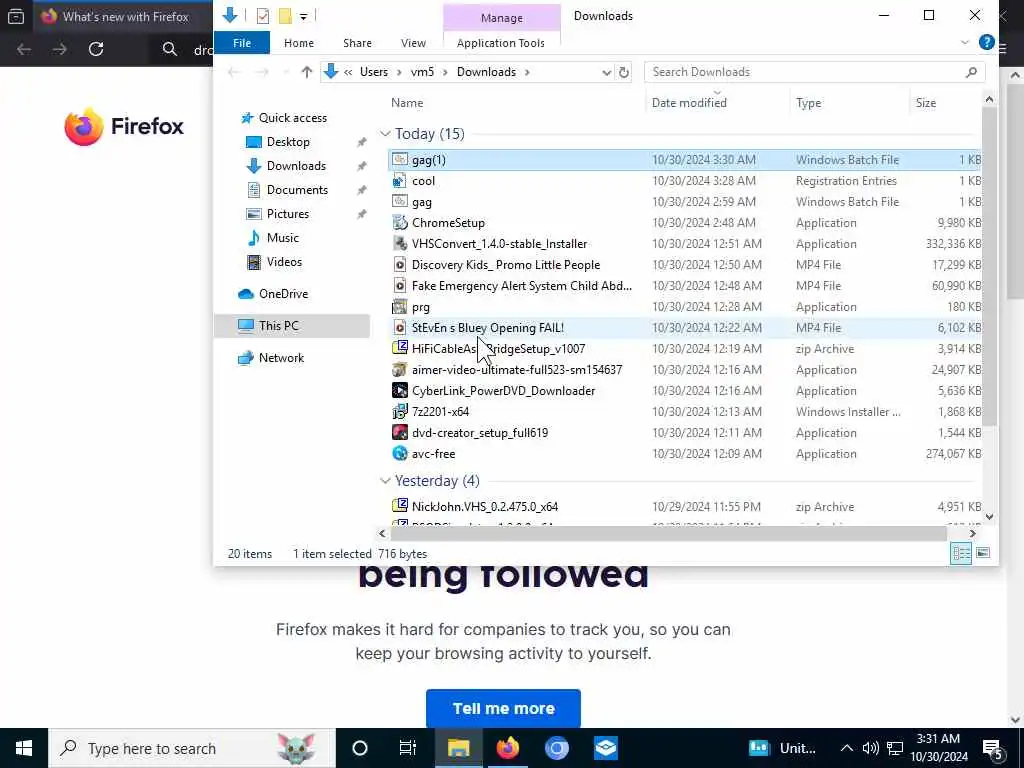Click the NickJohn.VHS zip archive icon
This screenshot has width=1024, height=768.
(x=400, y=506)
